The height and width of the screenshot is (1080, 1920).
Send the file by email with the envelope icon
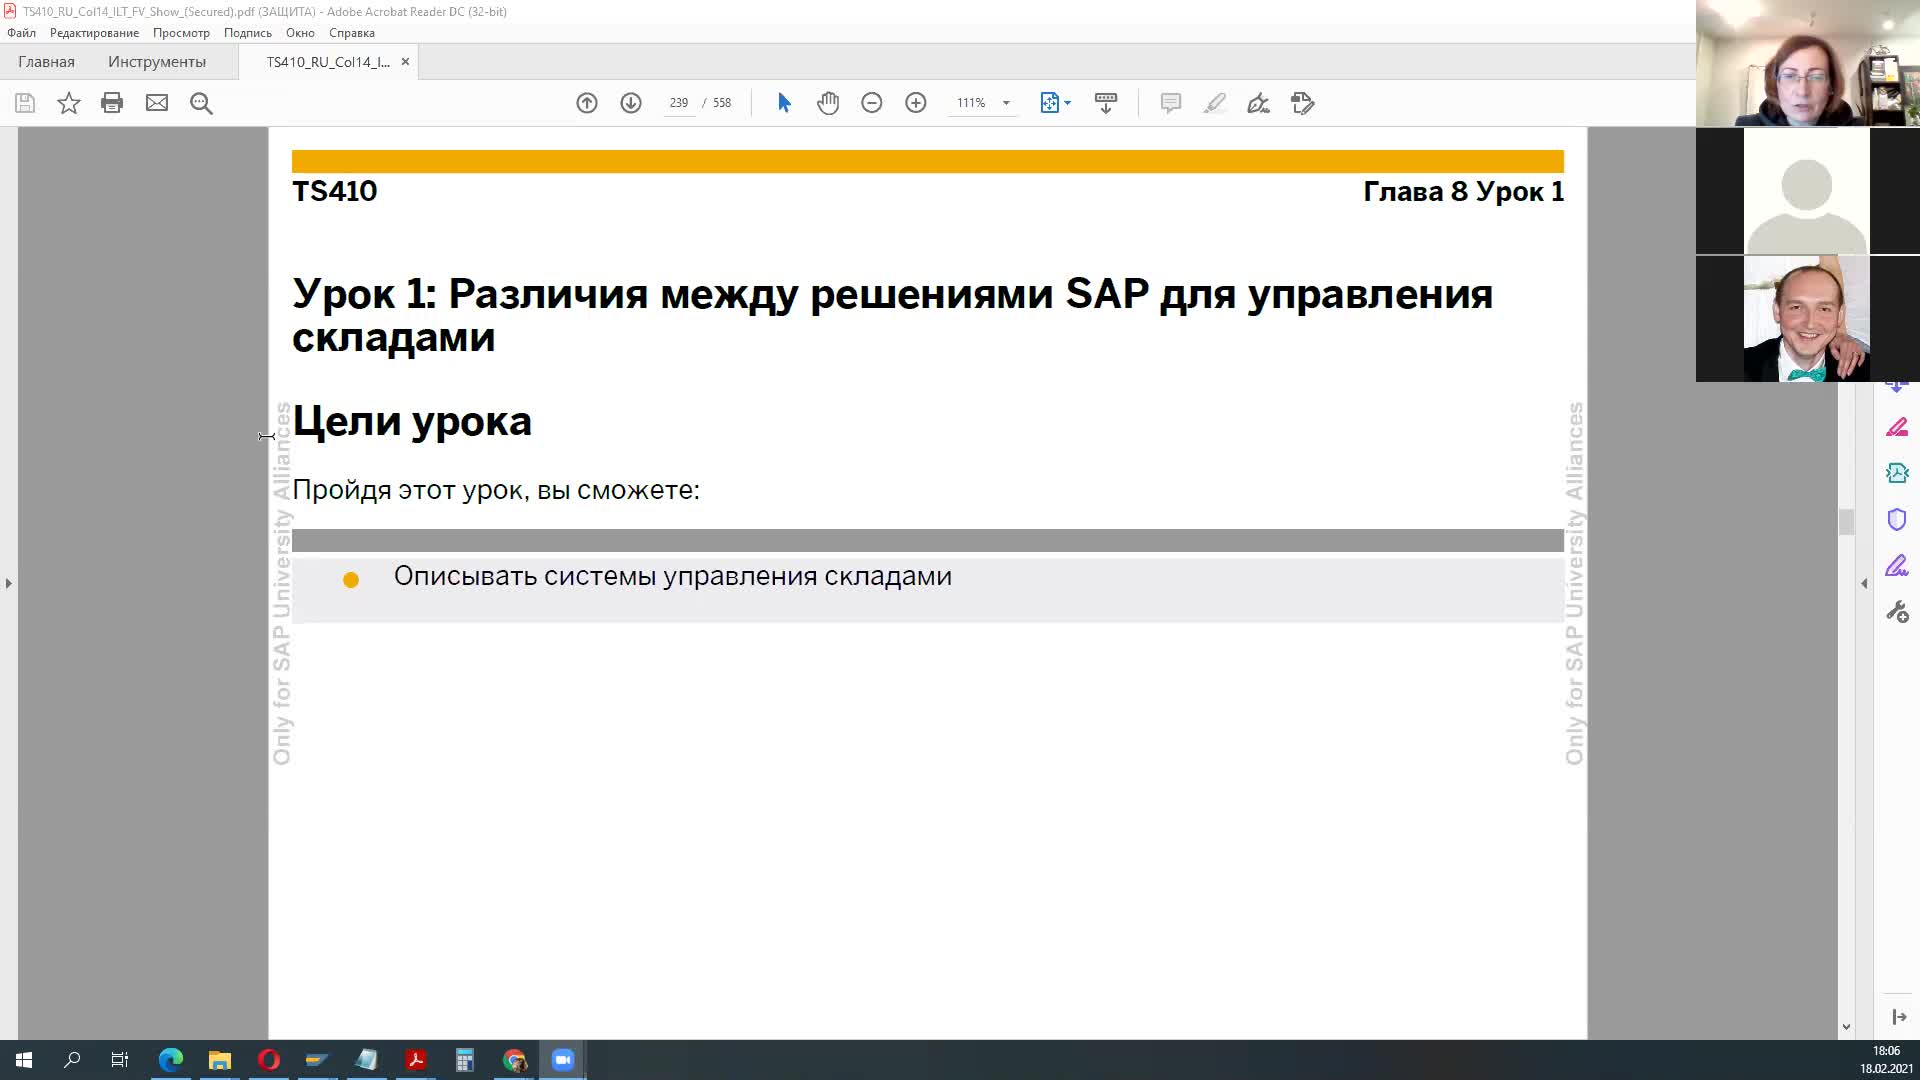point(157,103)
